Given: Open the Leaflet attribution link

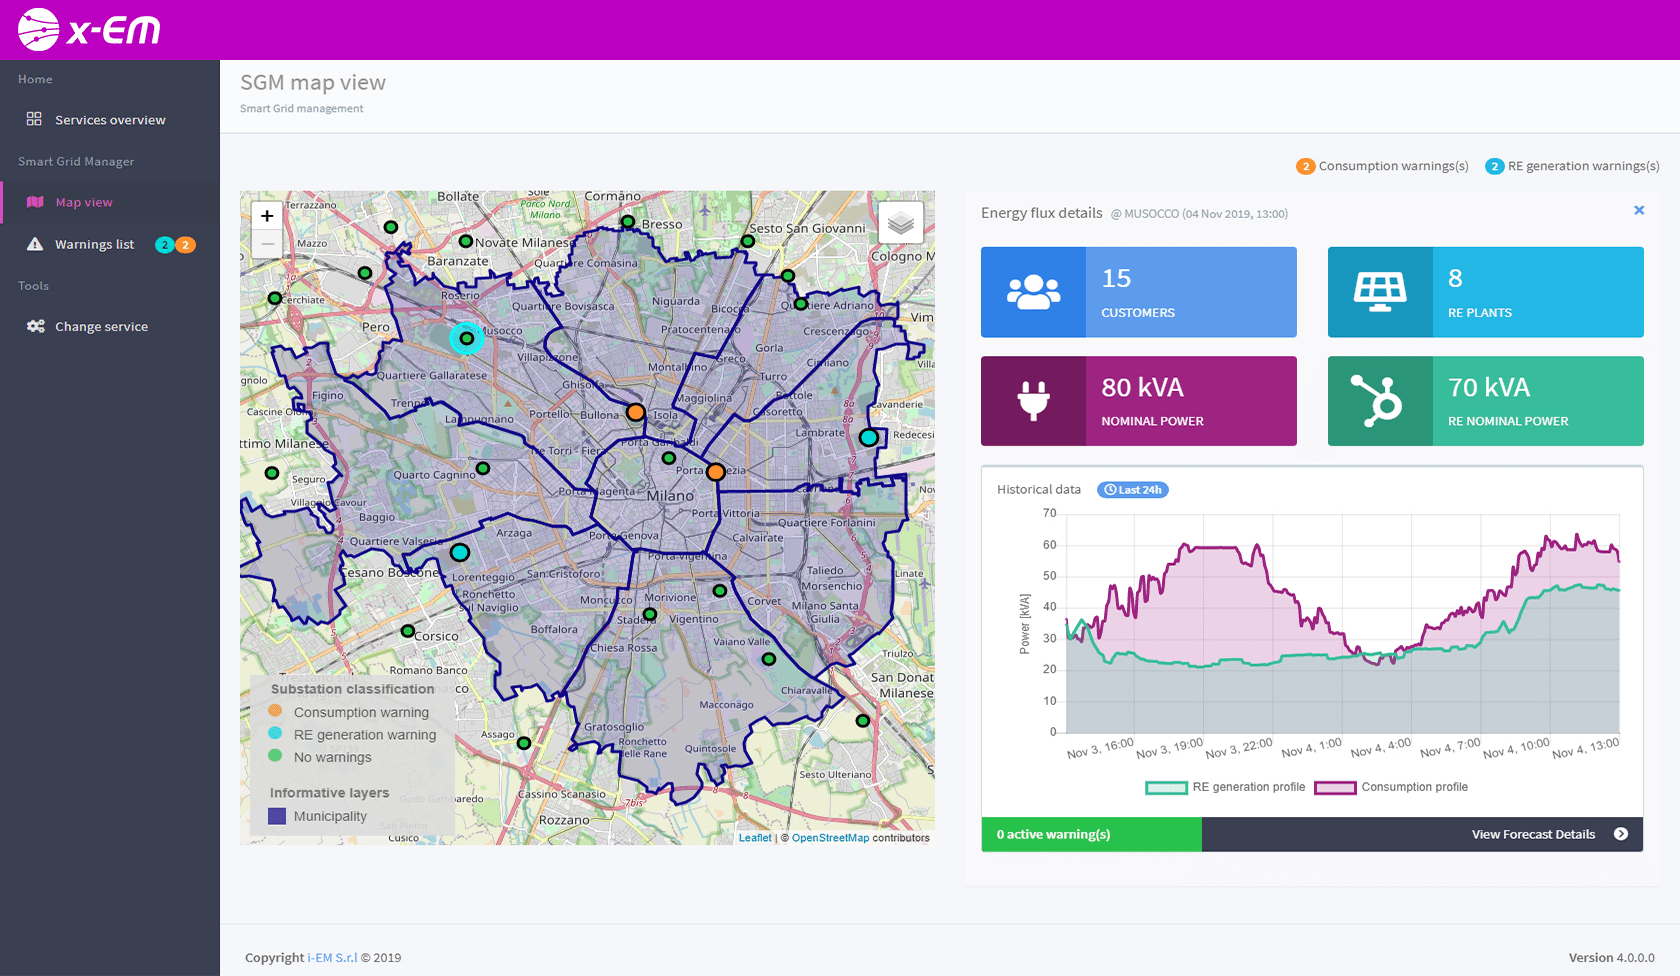Looking at the screenshot, I should (x=755, y=838).
